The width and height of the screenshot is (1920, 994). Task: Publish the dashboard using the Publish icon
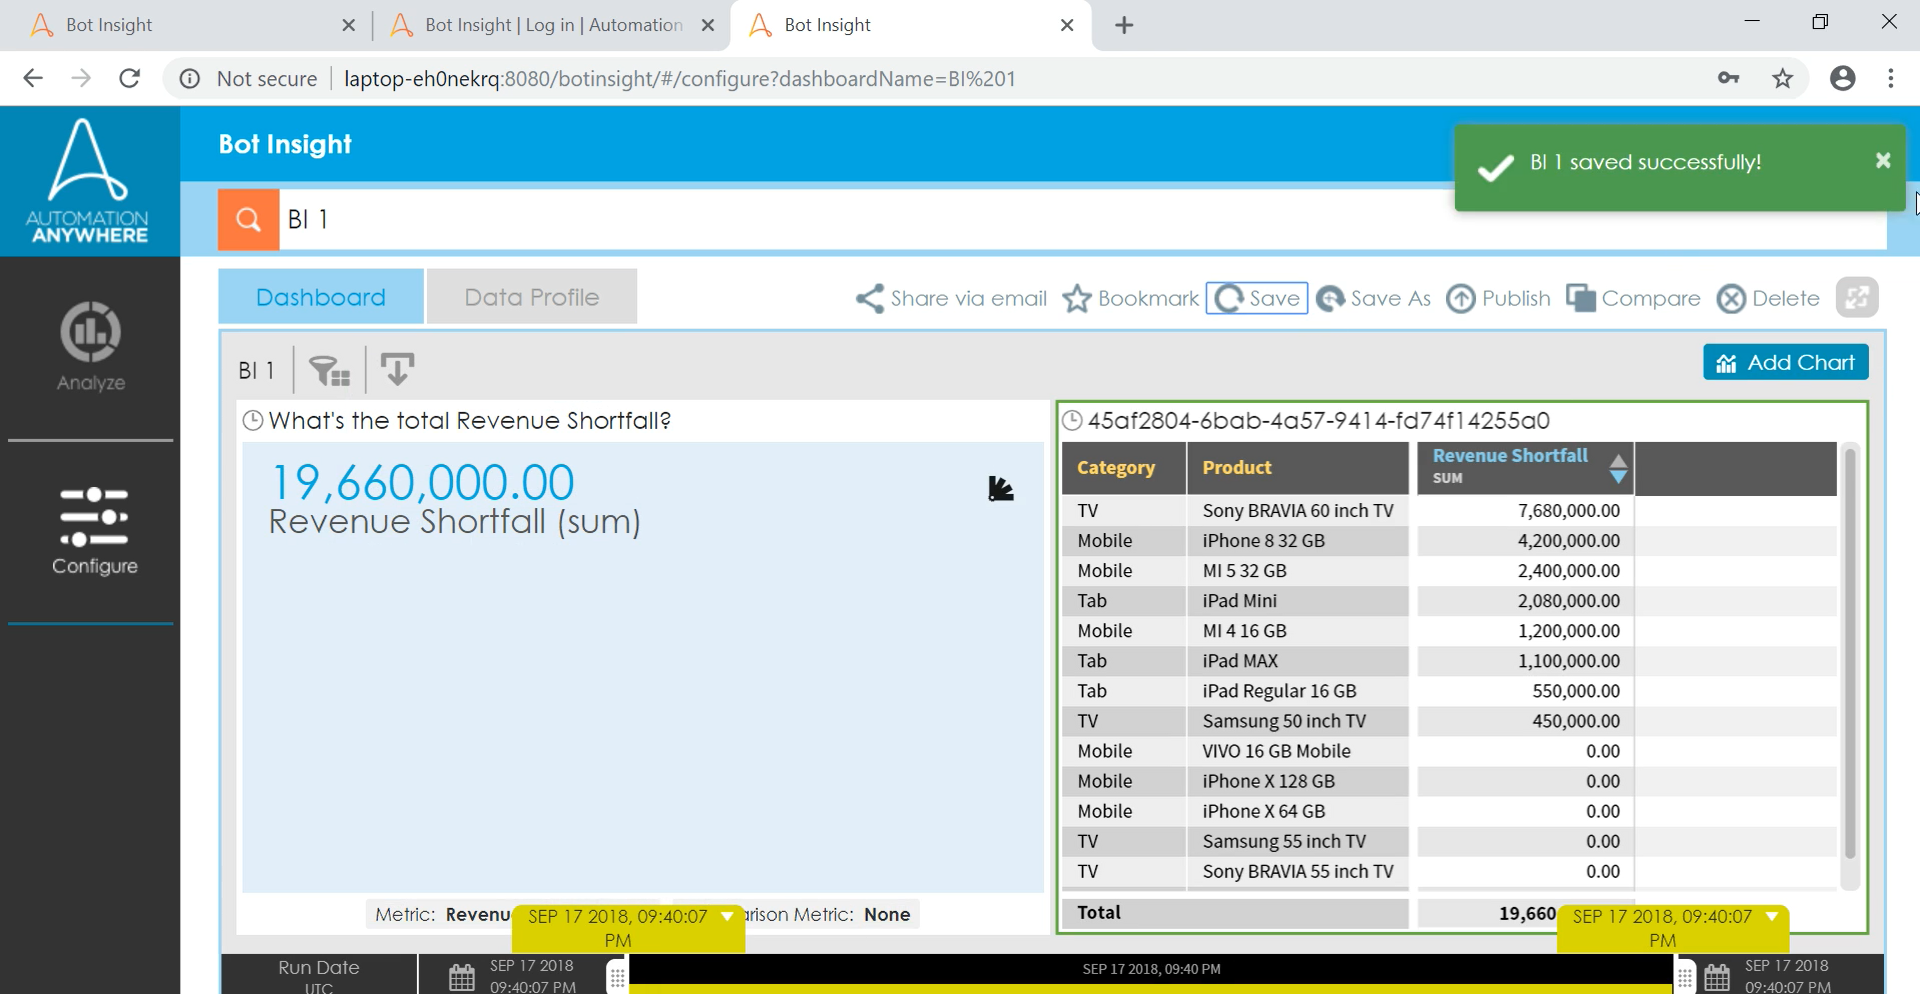(1461, 298)
